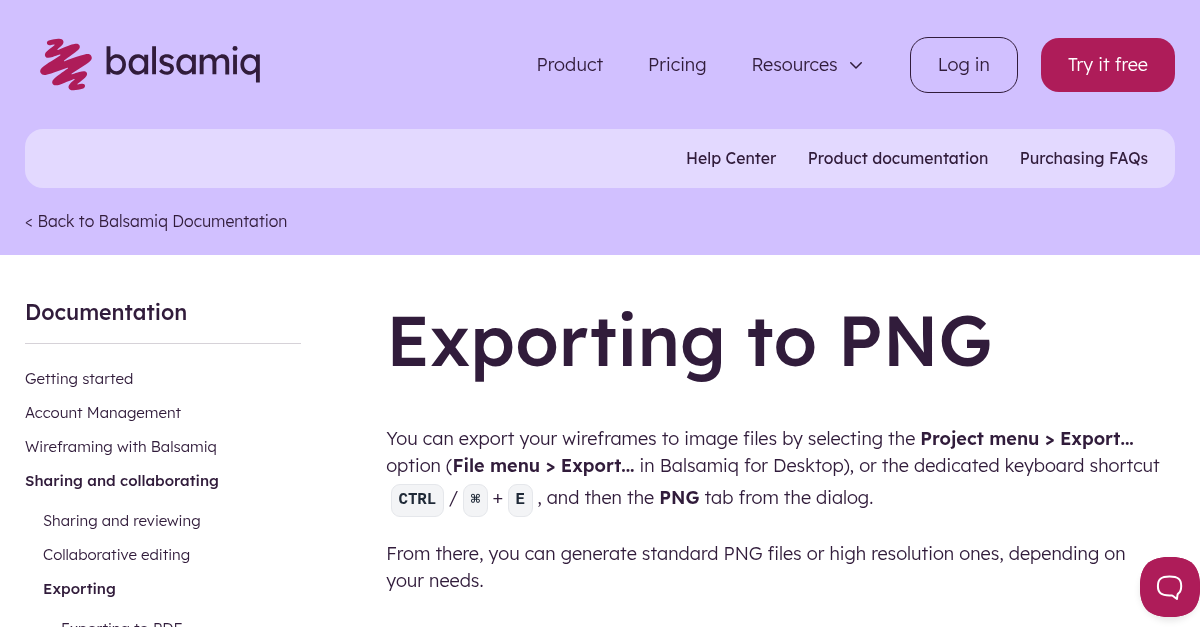This screenshot has width=1200, height=627.
Task: Click the Try it free button
Action: (x=1107, y=64)
